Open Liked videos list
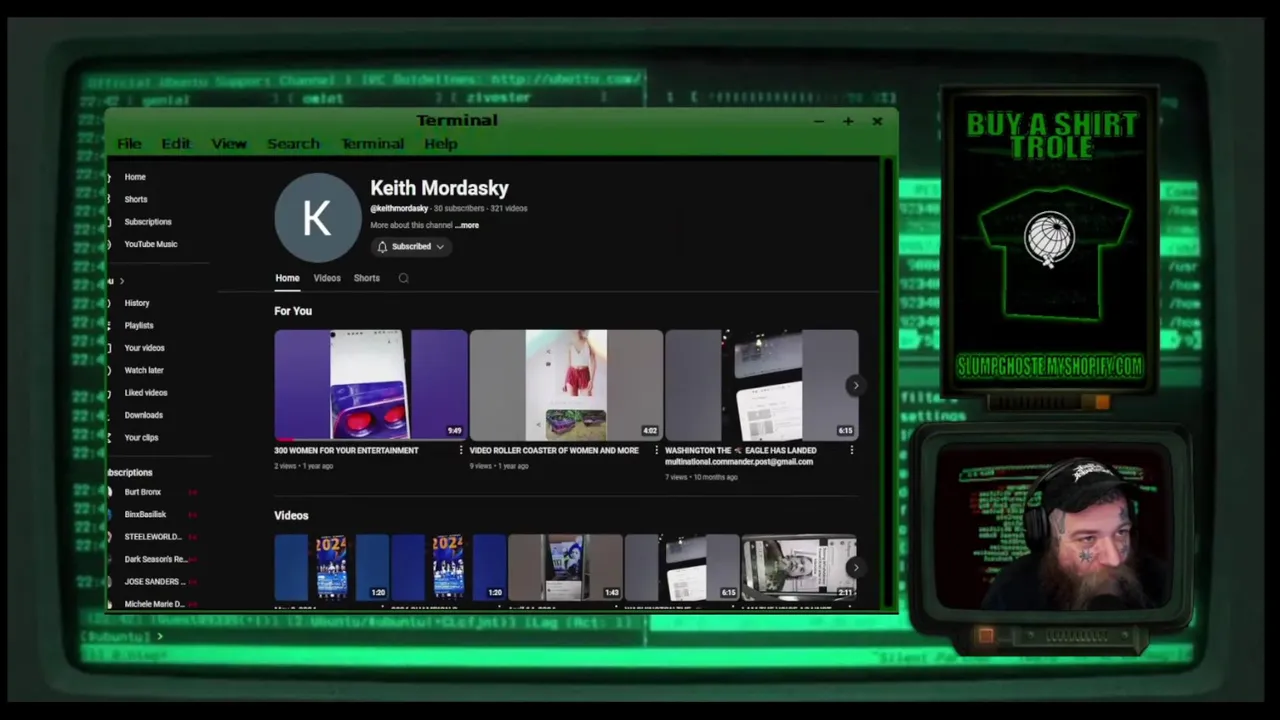Viewport: 1280px width, 720px height. coord(146,393)
